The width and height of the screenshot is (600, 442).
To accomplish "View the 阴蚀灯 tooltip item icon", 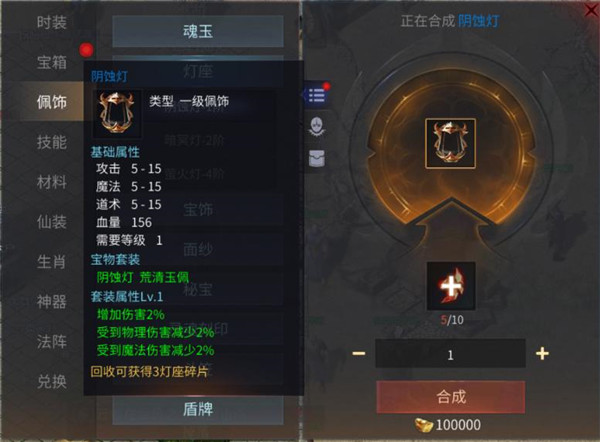I will pos(117,113).
